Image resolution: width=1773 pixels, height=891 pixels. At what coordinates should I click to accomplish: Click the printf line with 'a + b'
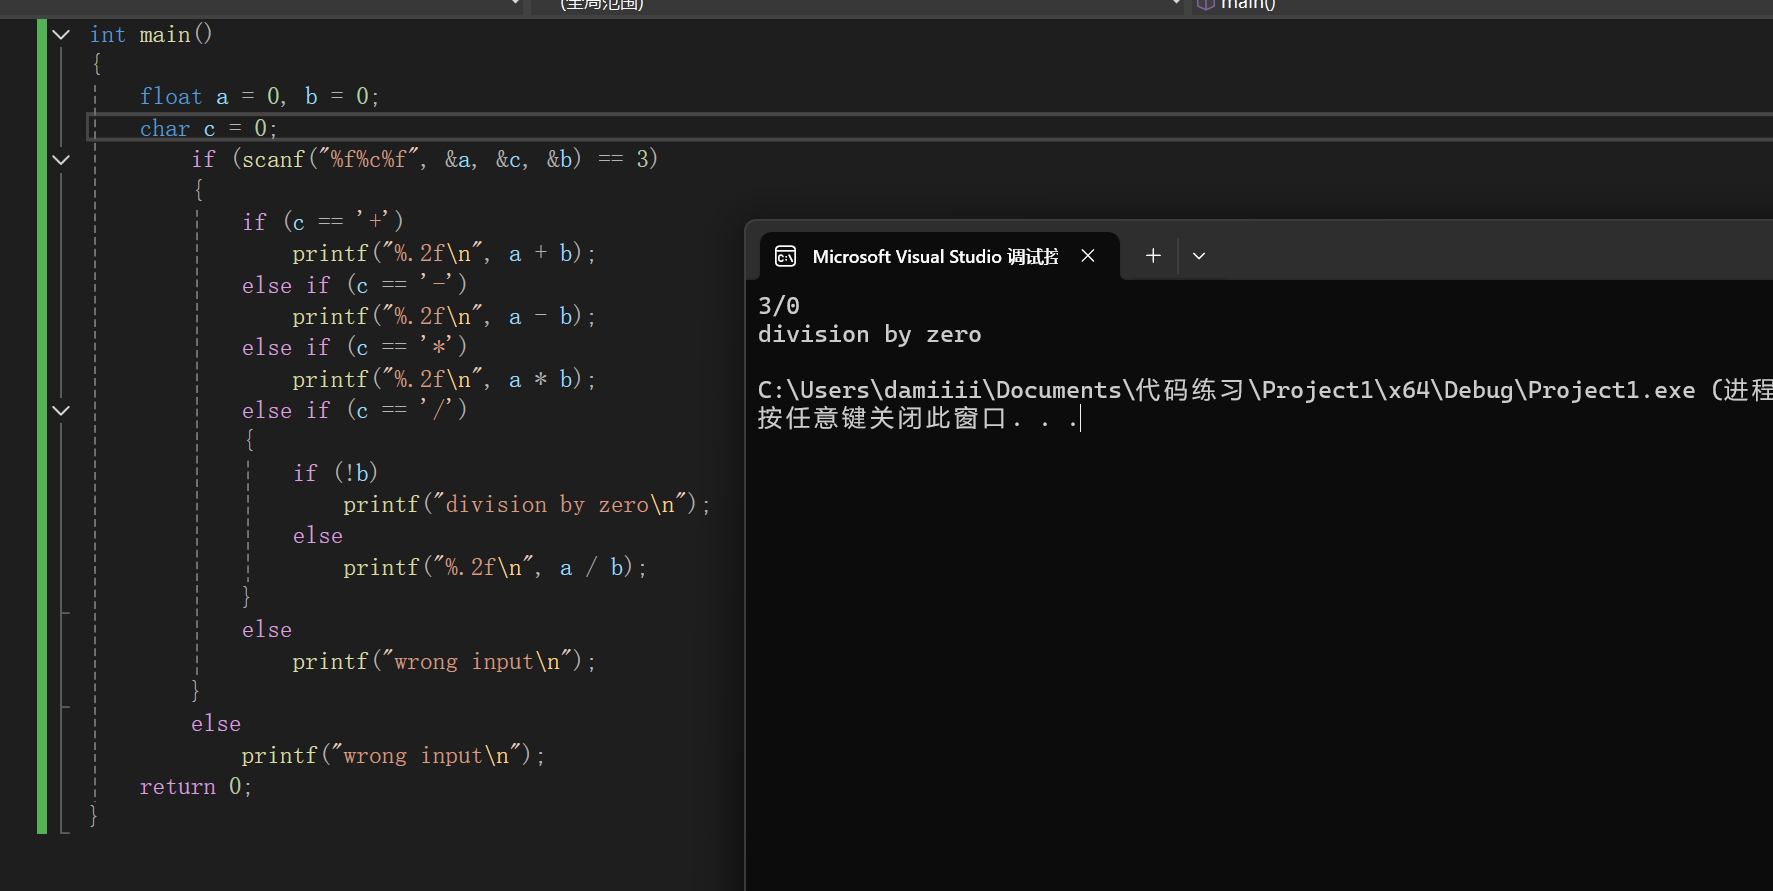[x=444, y=253]
